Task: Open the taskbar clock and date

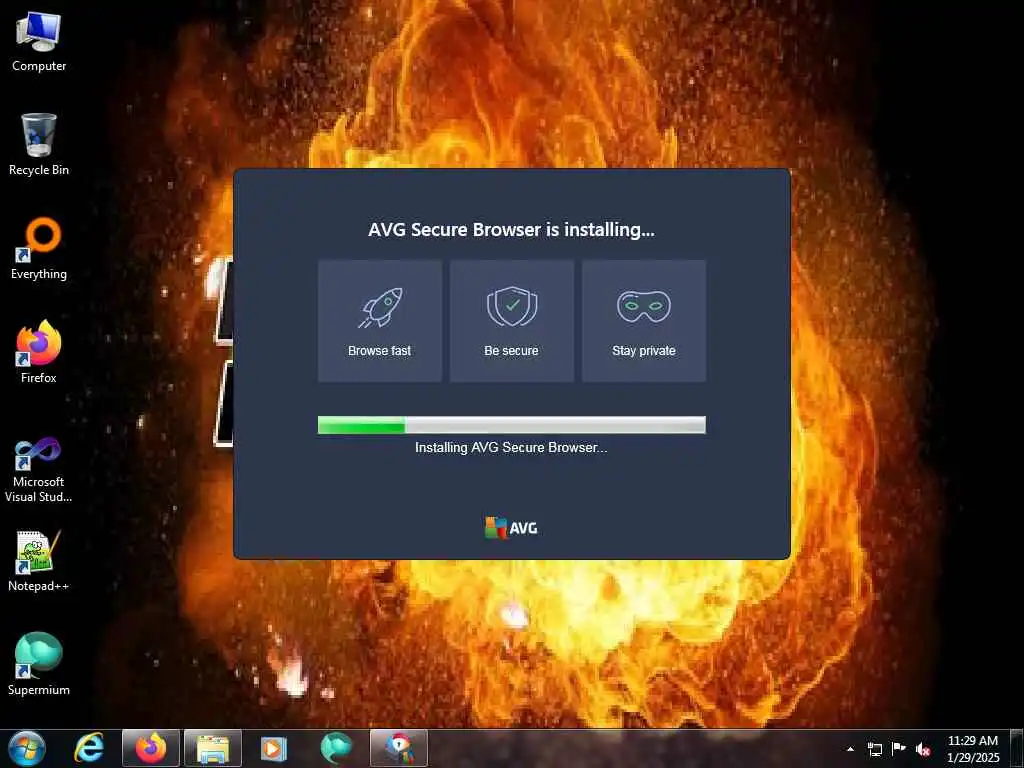Action: click(x=973, y=749)
